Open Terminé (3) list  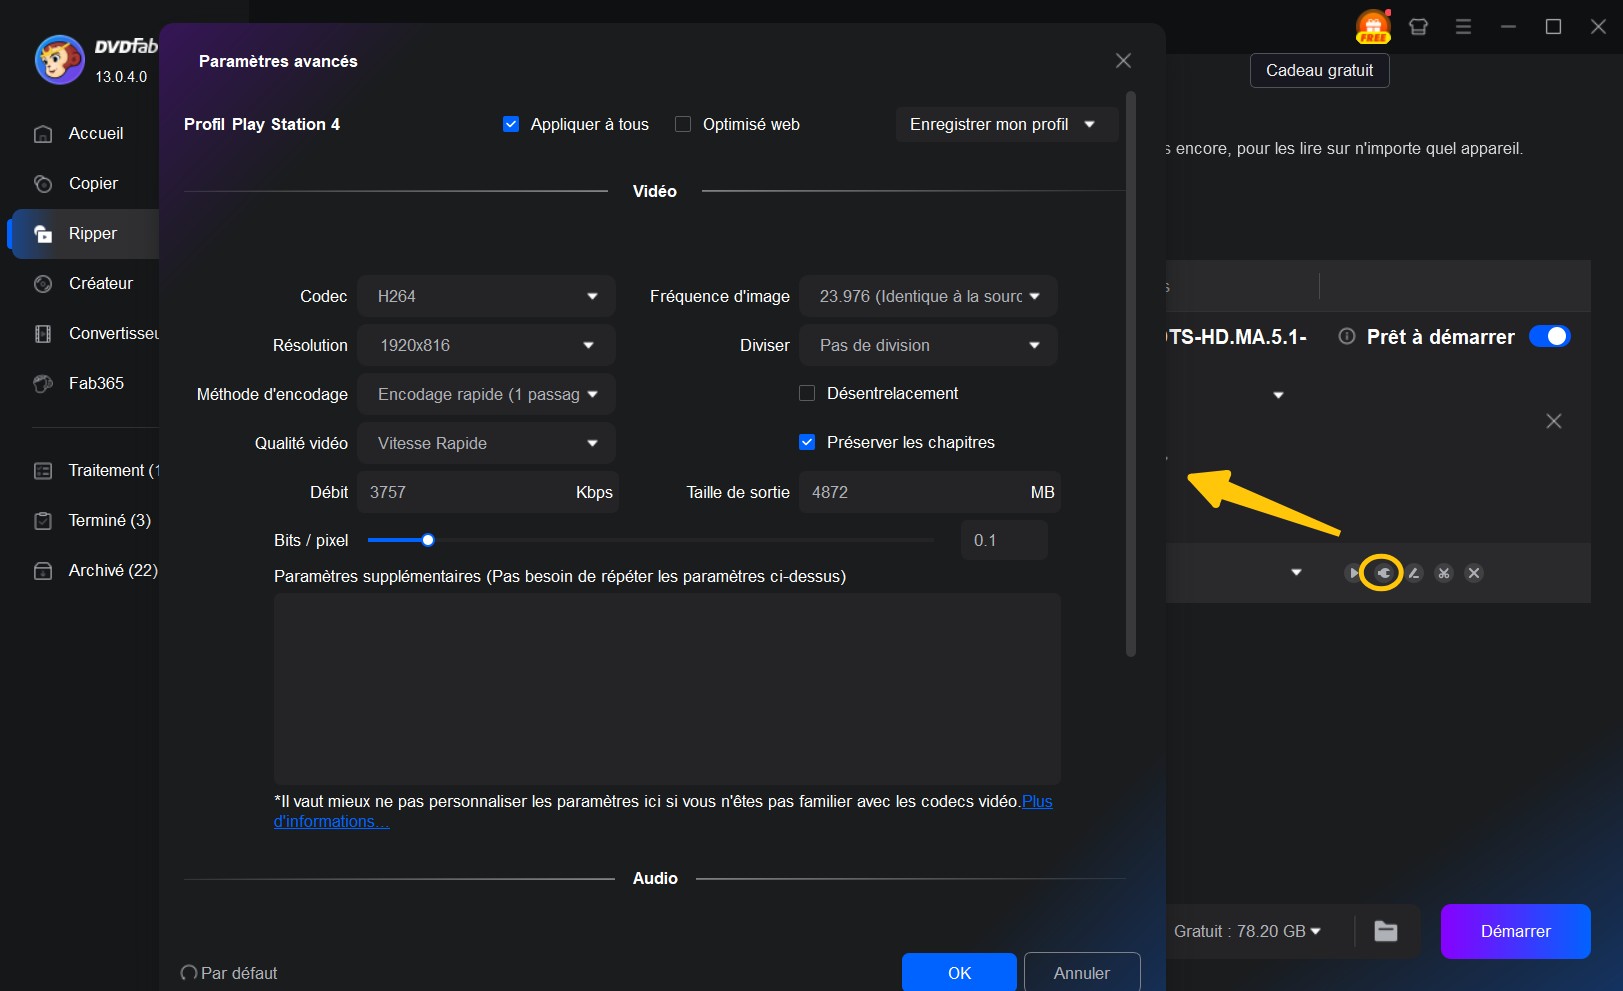click(109, 520)
